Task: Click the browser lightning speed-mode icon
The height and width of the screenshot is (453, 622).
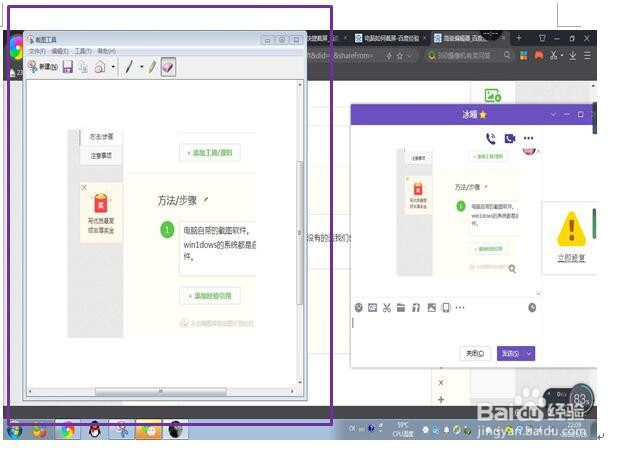Action: click(x=389, y=56)
